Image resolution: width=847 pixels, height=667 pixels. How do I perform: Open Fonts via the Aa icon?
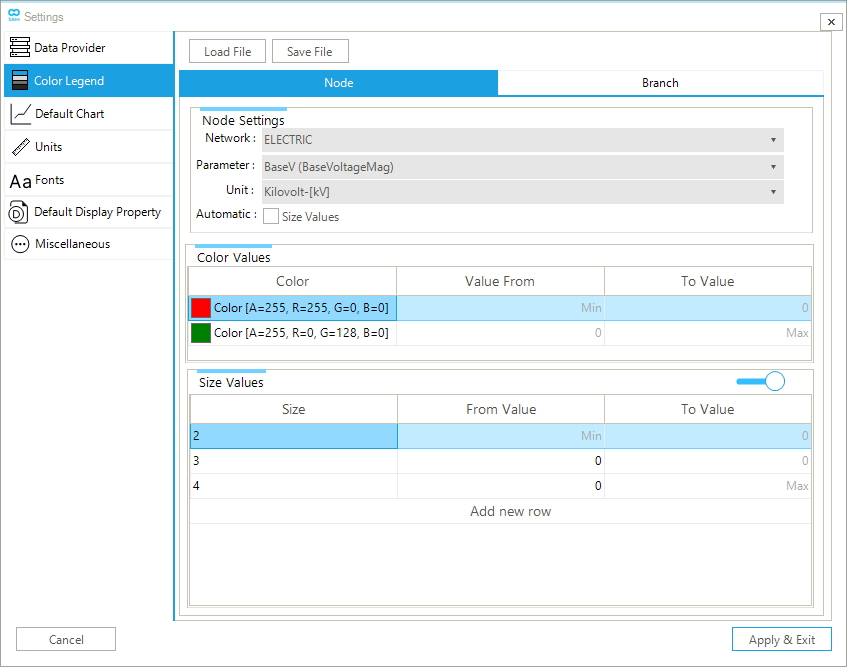[x=20, y=181]
